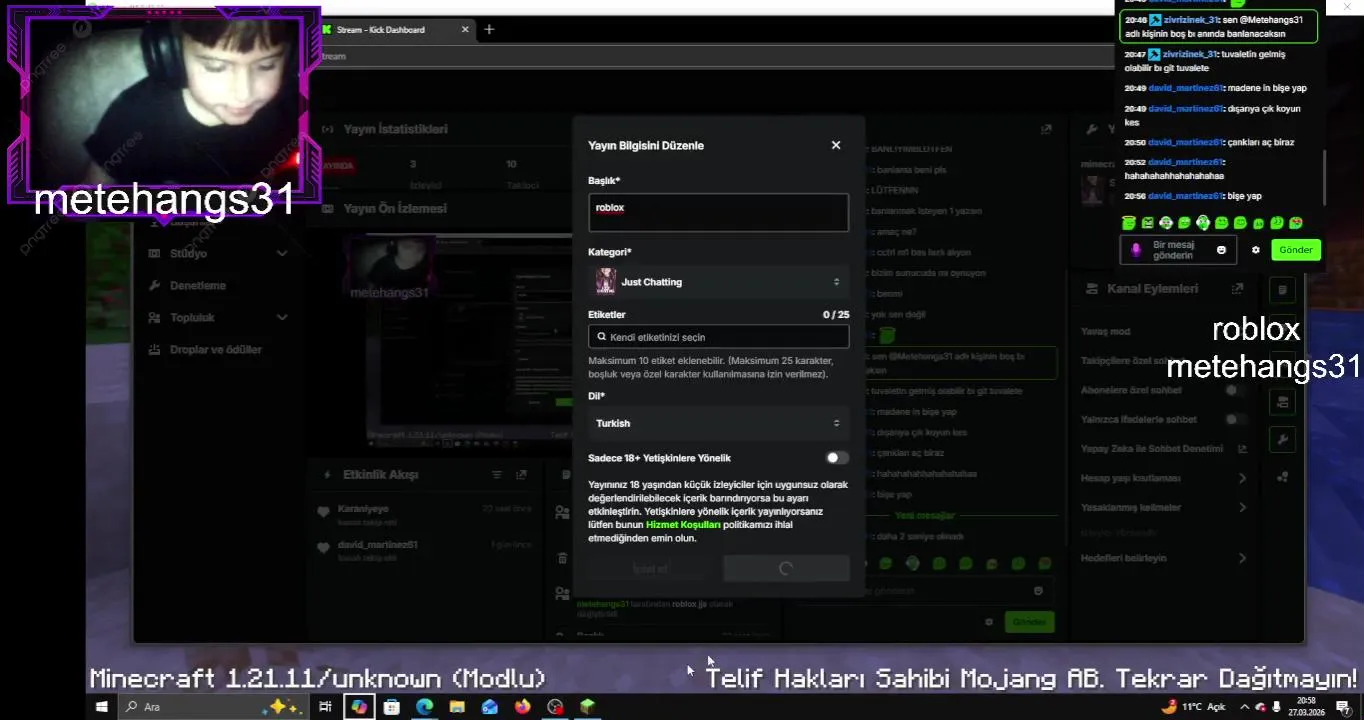The height and width of the screenshot is (720, 1364).
Task: Pick the first green halo emote
Action: tap(1128, 223)
